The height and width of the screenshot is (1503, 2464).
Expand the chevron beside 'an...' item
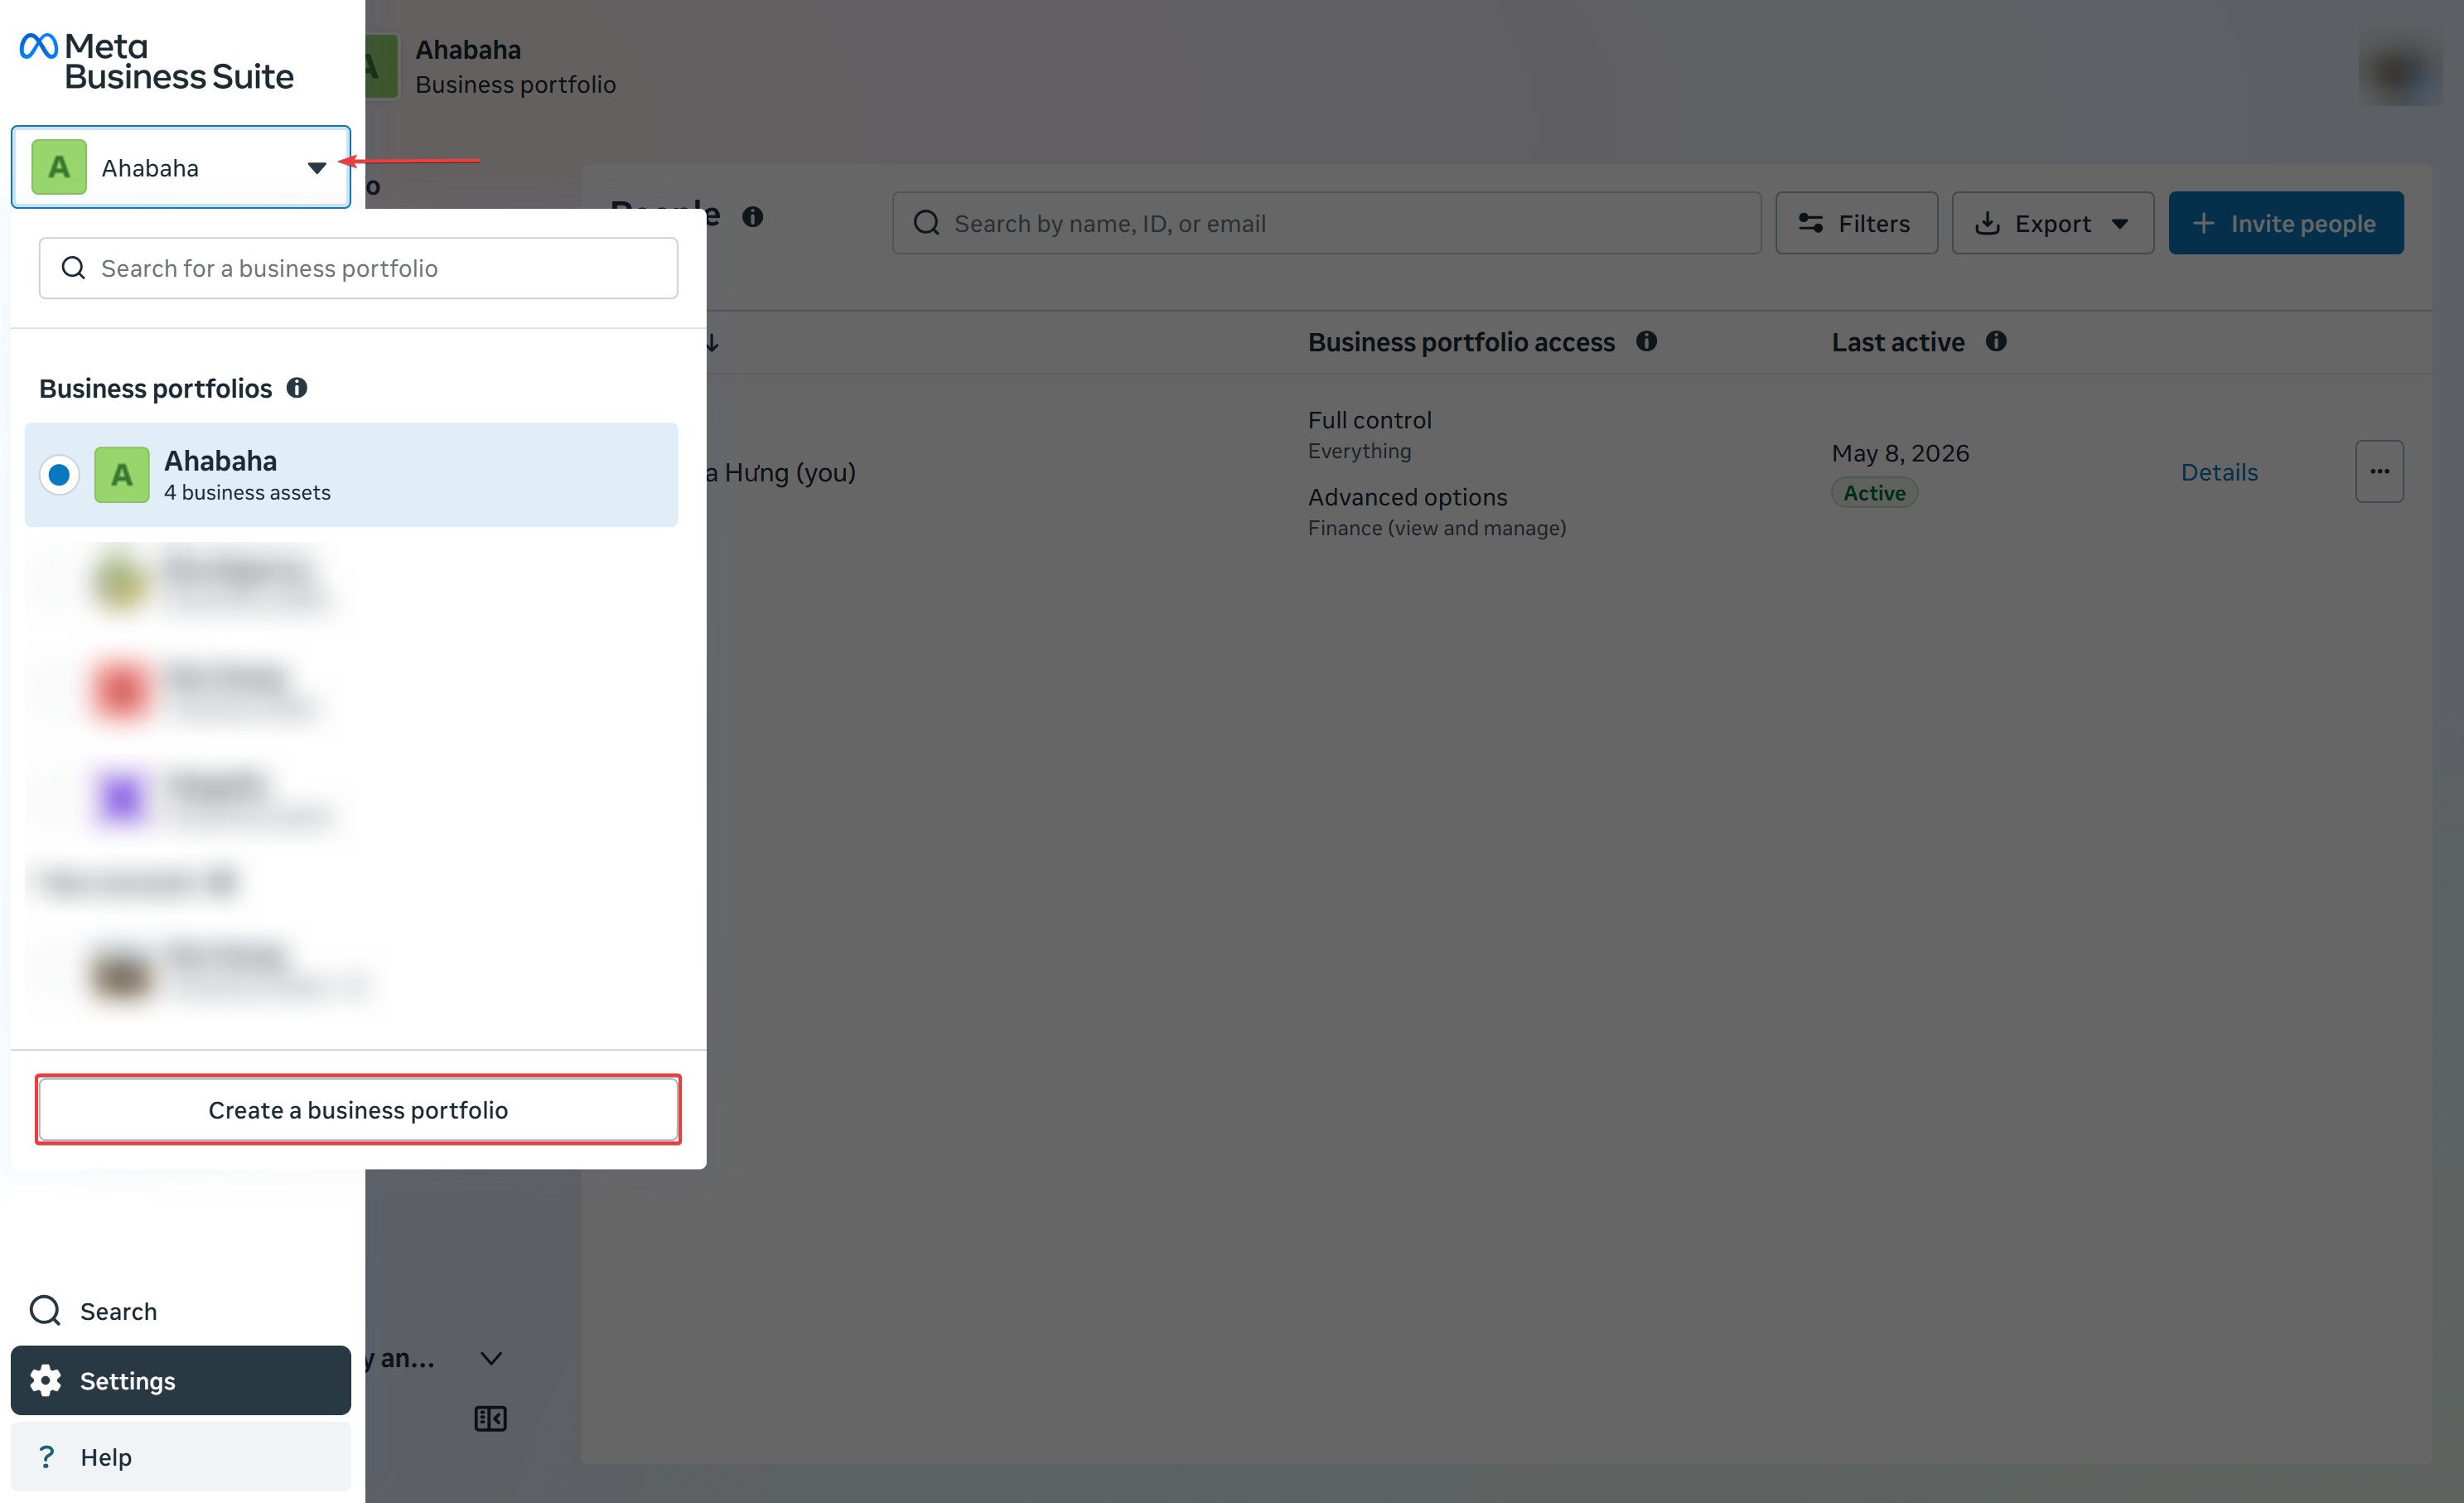(x=491, y=1358)
